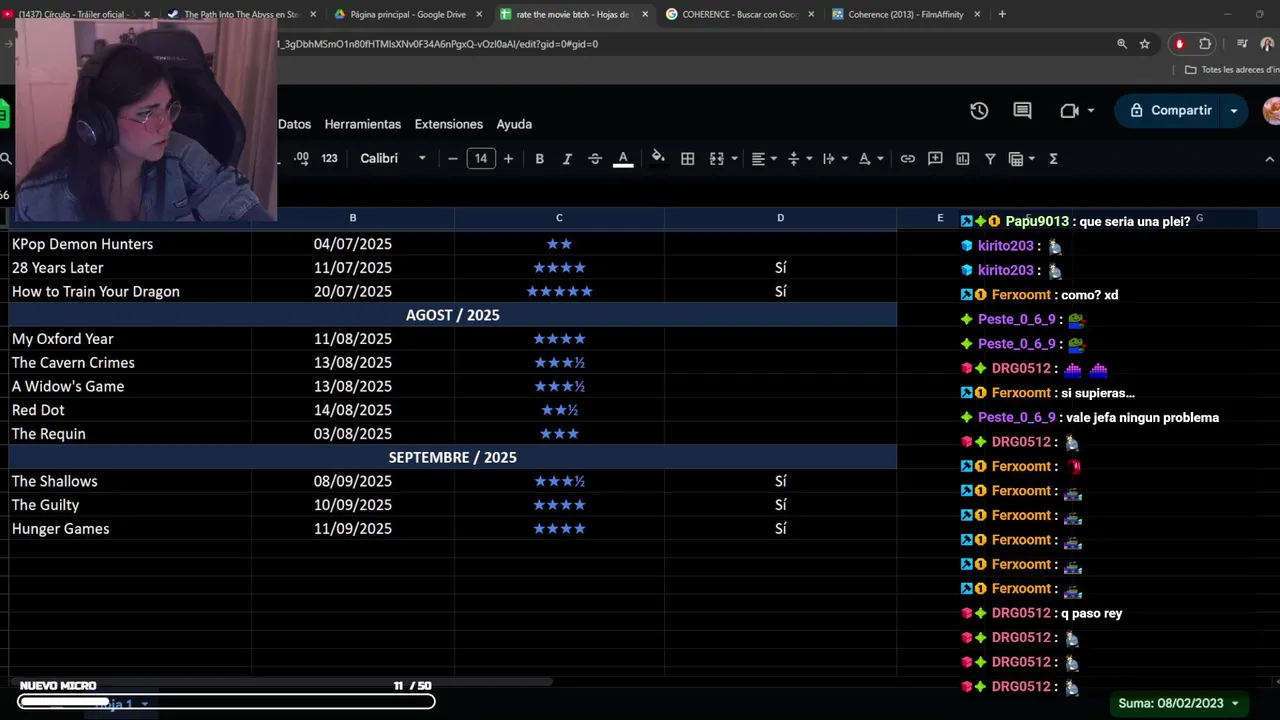
Task: Click chat user Papu9013
Action: (x=1037, y=221)
